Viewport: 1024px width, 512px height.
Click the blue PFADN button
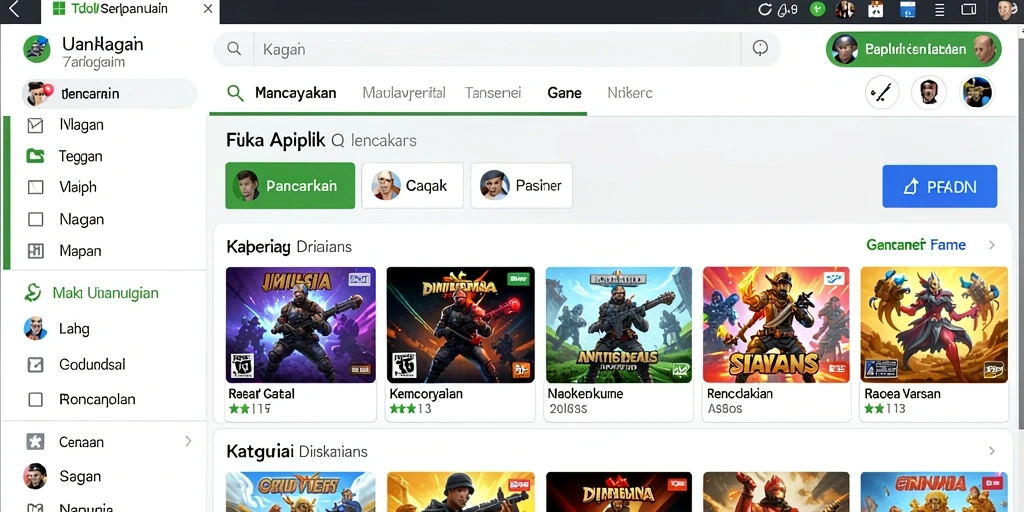click(939, 187)
